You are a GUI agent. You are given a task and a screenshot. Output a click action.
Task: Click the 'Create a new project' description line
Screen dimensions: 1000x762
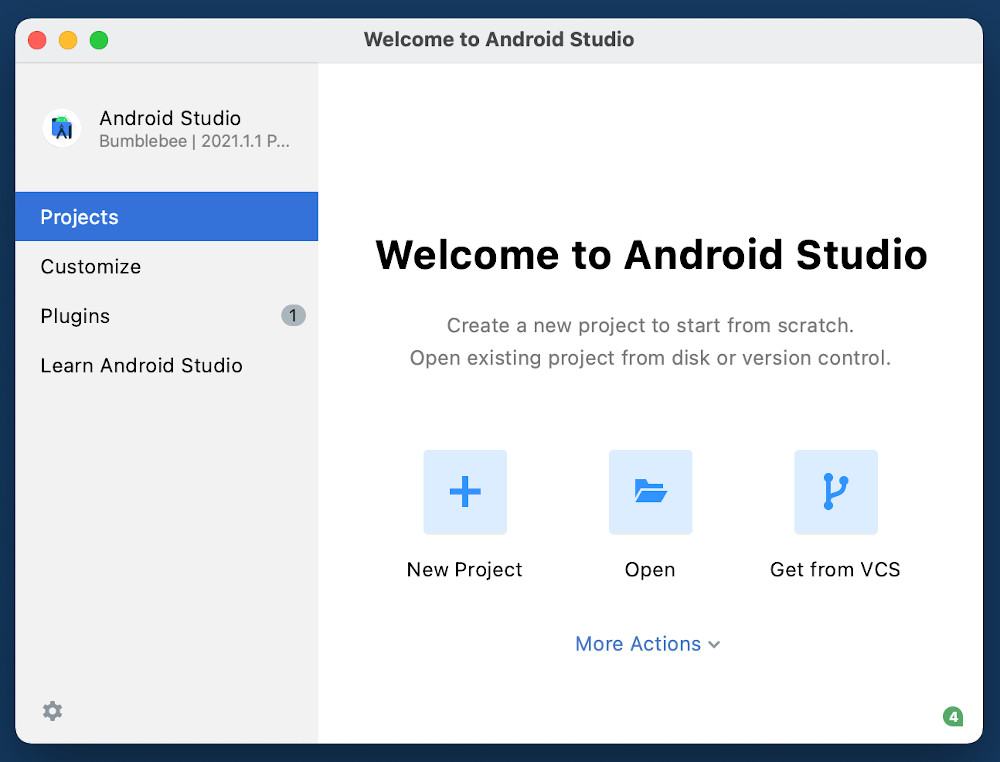[x=650, y=326]
